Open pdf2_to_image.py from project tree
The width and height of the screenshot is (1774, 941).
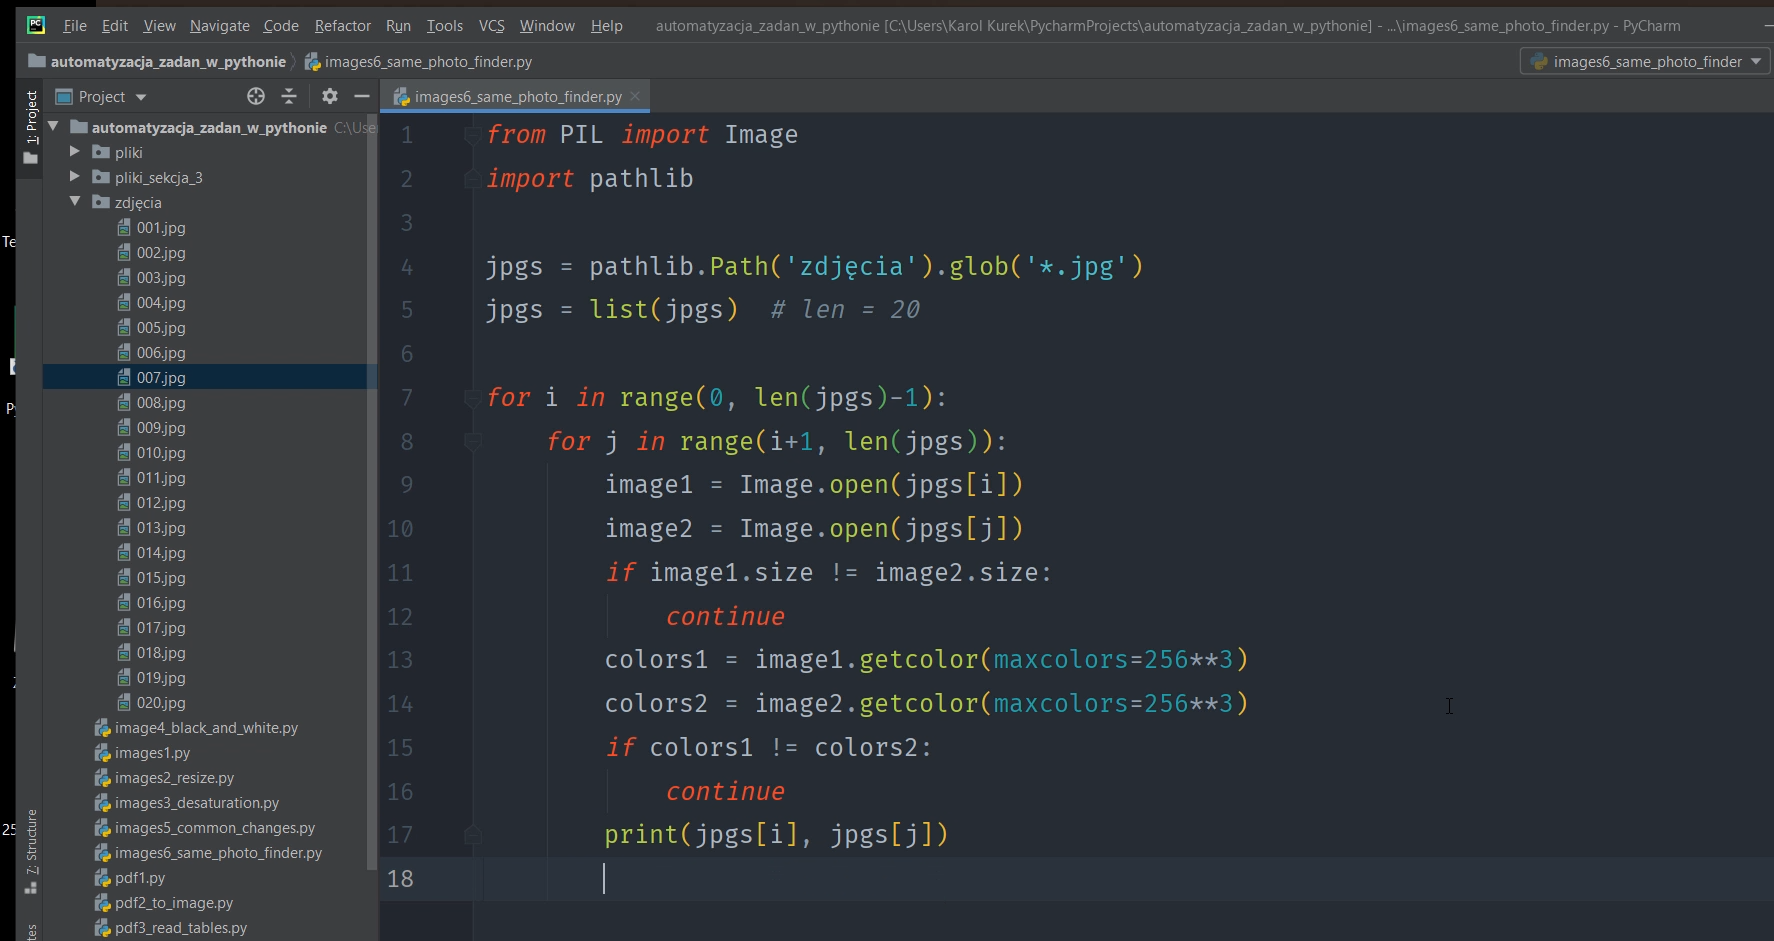(173, 903)
